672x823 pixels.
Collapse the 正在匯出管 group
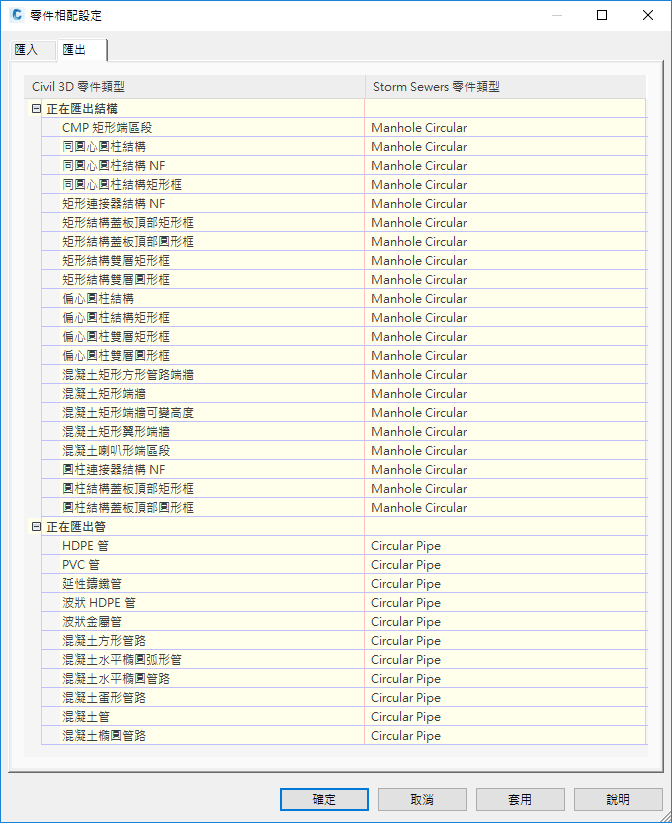(x=36, y=526)
